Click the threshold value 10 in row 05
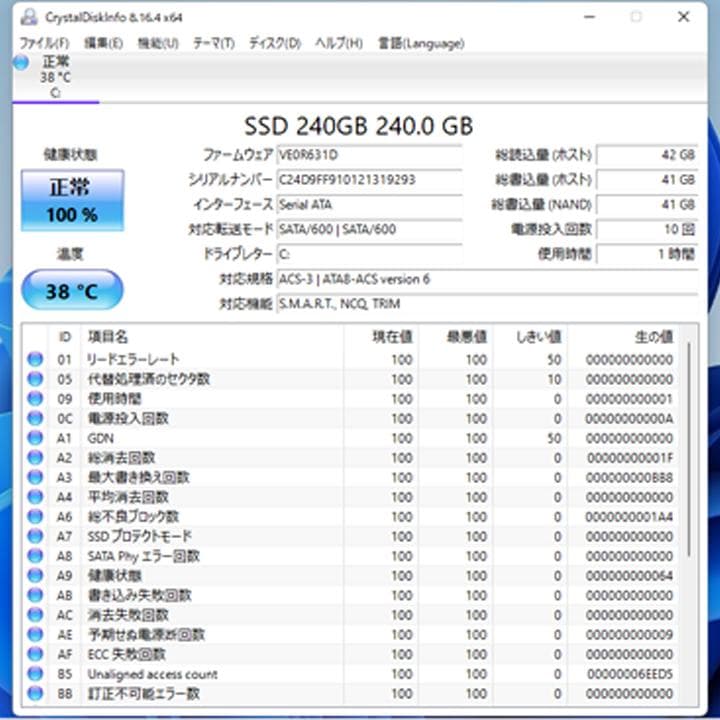Screen dimensions: 720x720 (x=554, y=379)
